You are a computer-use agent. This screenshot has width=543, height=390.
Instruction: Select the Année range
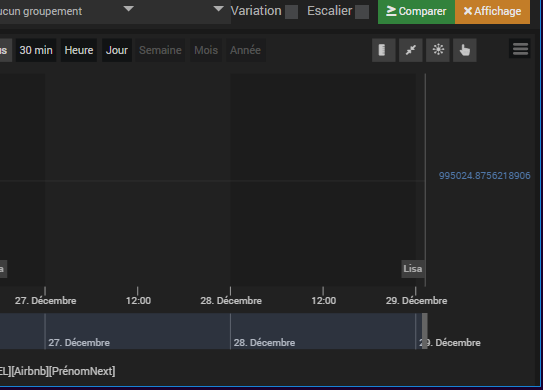point(246,50)
